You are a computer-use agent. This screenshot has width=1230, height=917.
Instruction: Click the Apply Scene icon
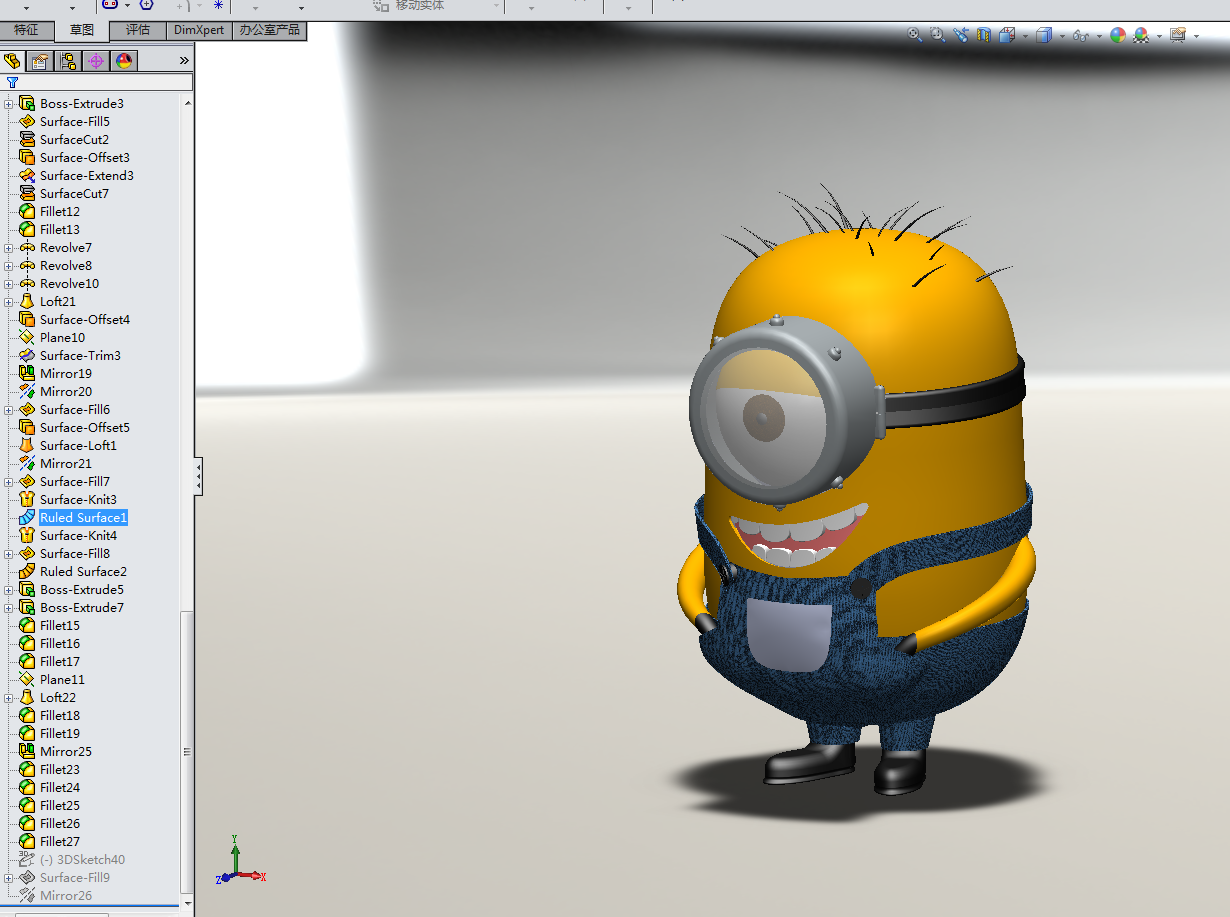(x=1141, y=35)
